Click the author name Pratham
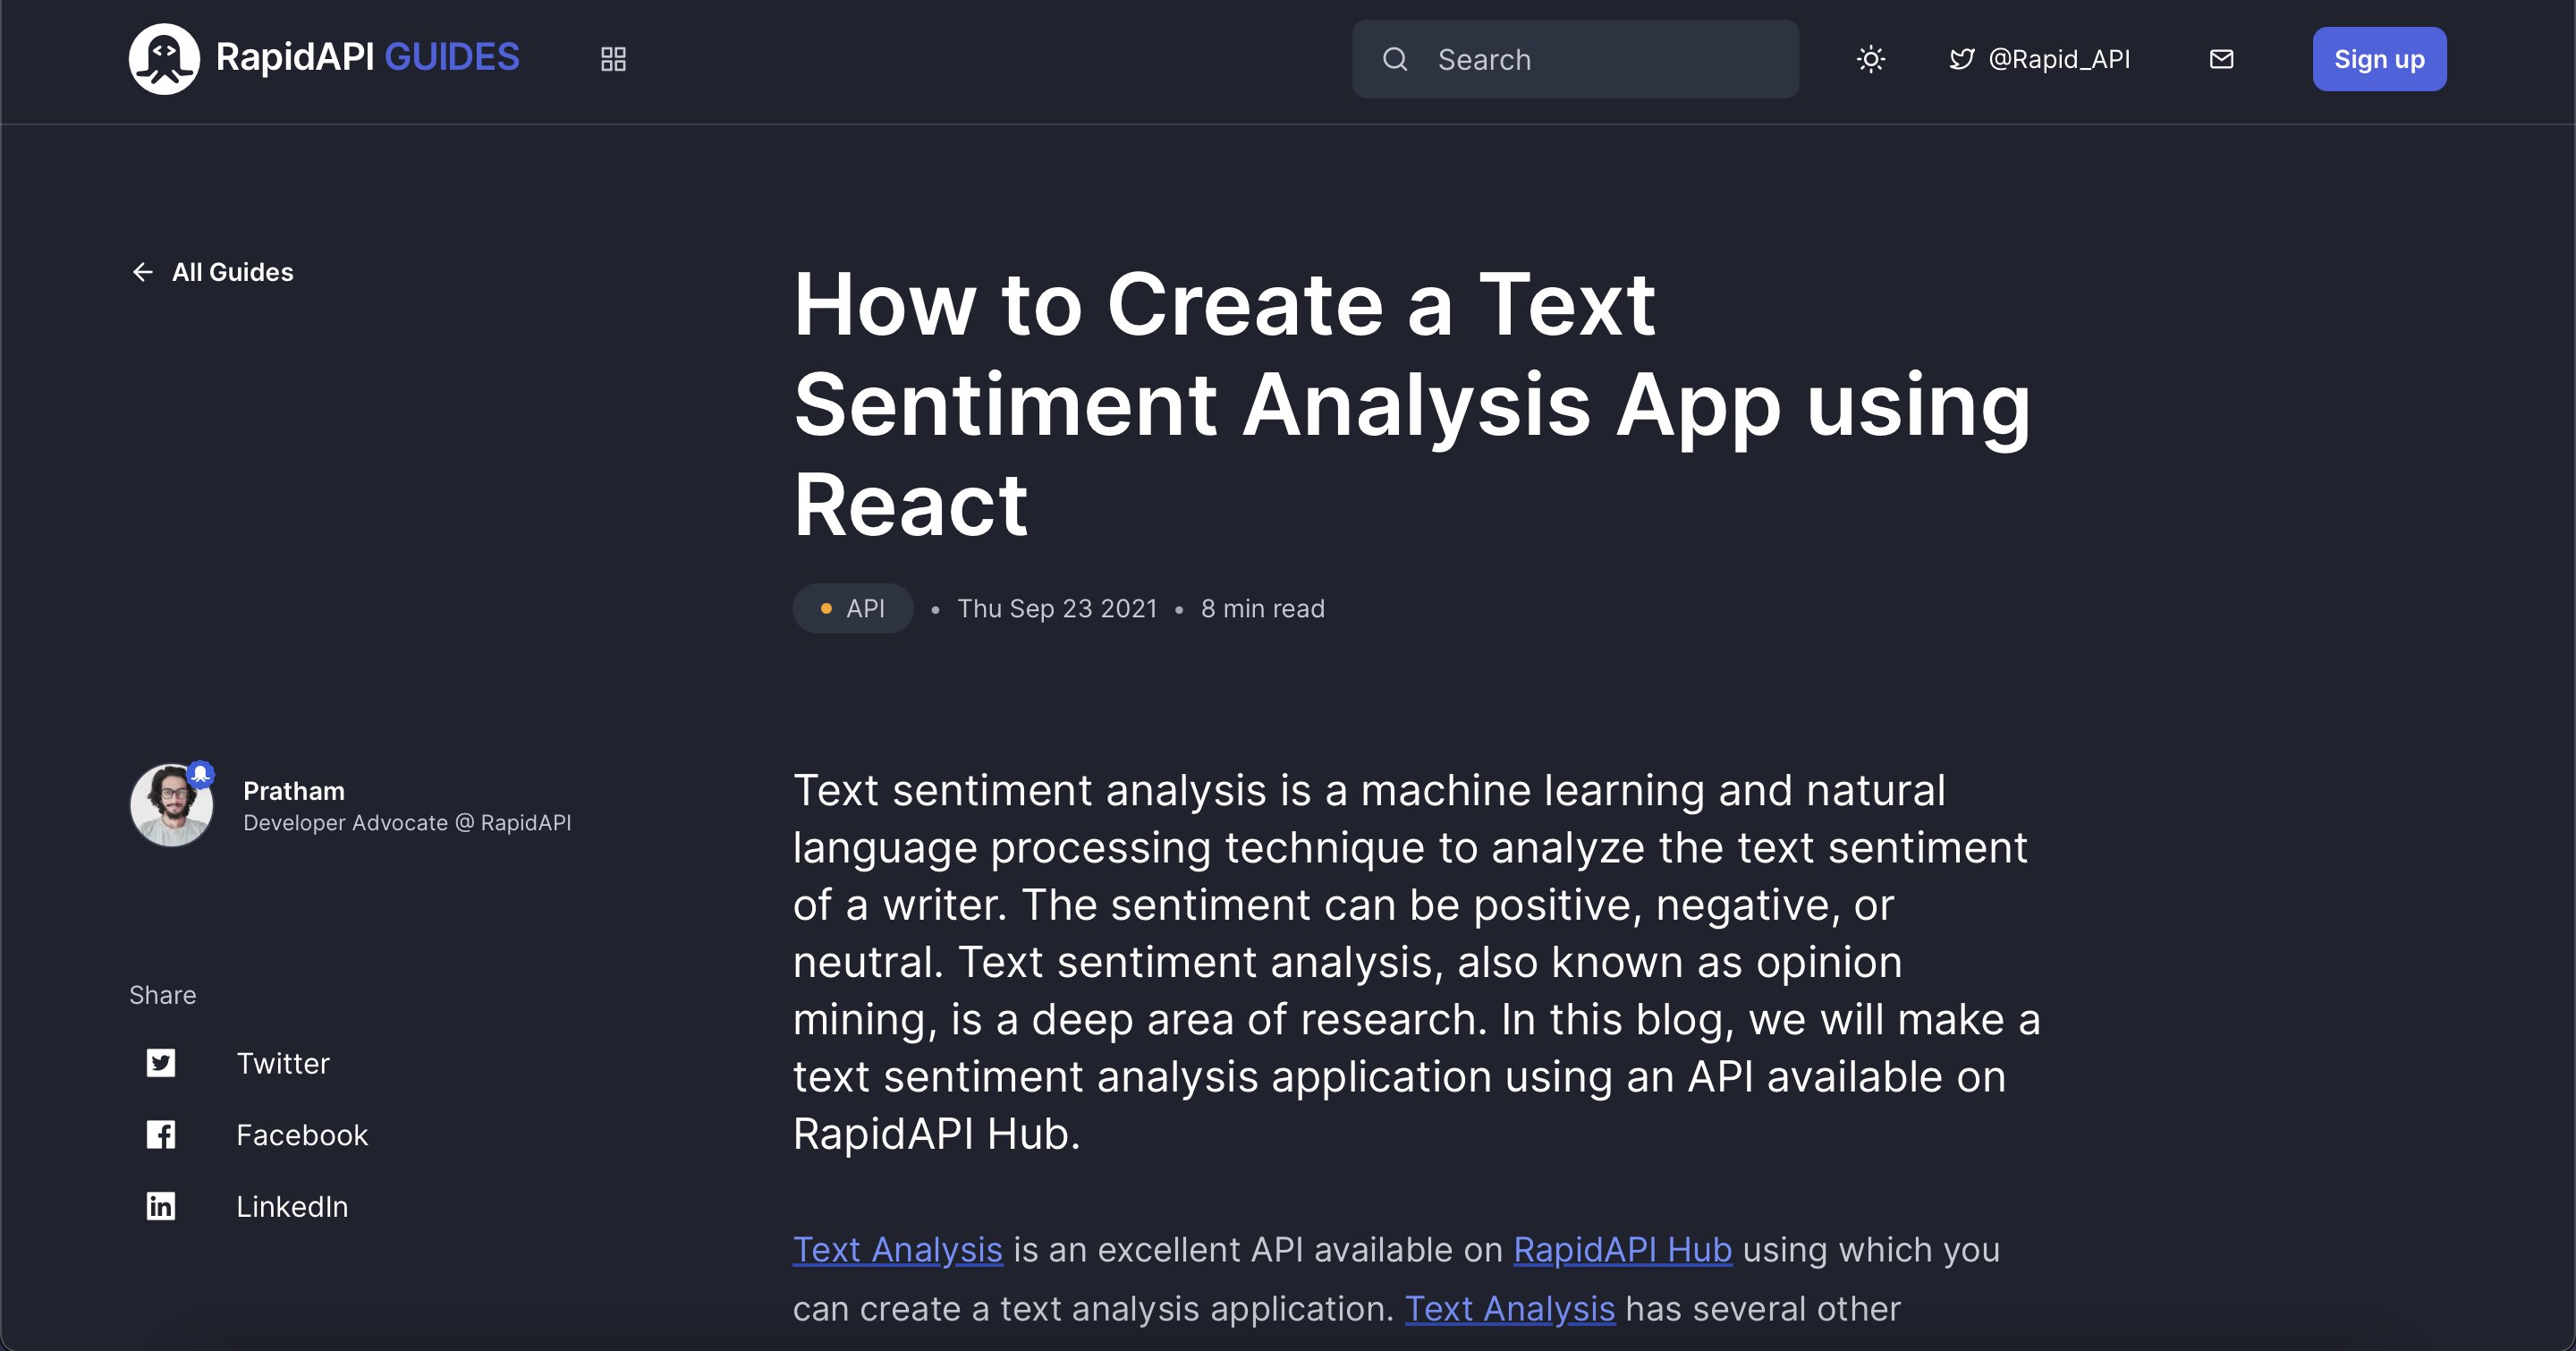 294,791
